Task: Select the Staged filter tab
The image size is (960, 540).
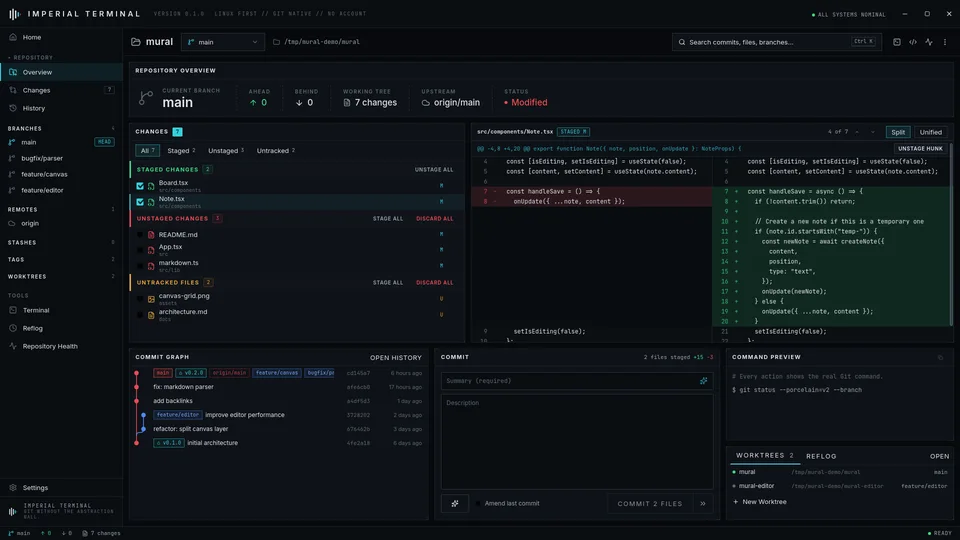Action: 181,151
